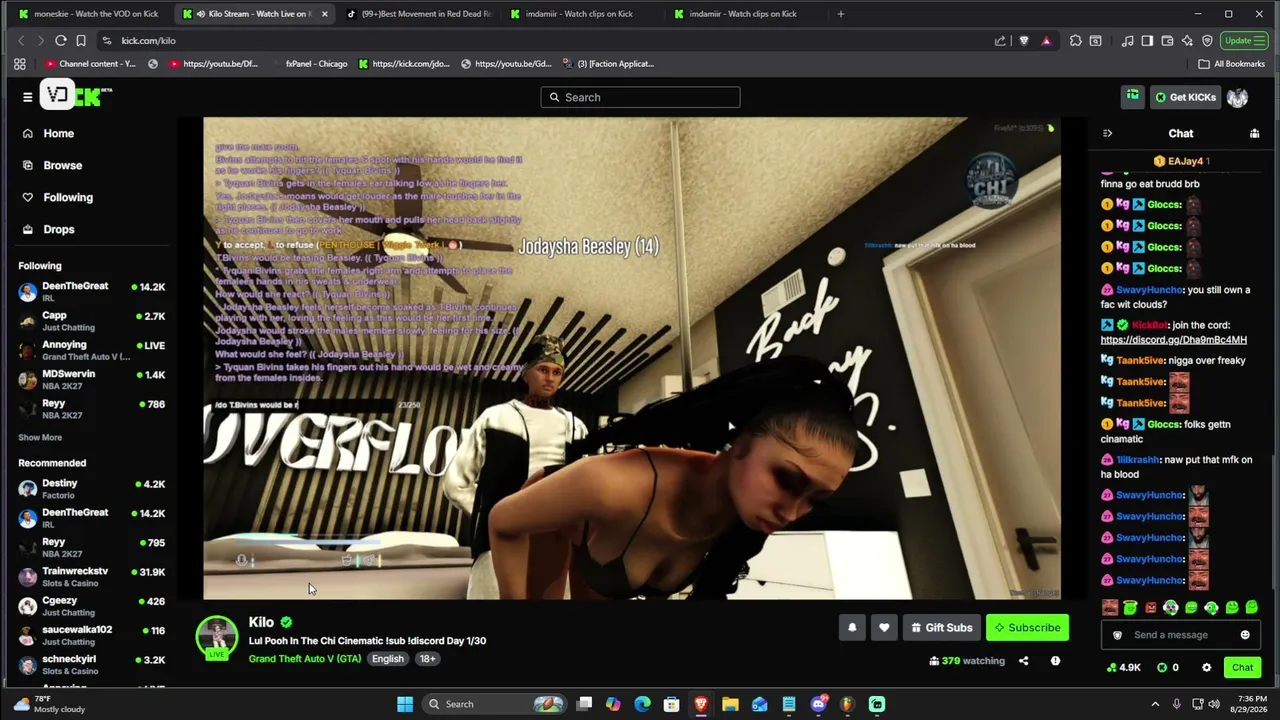The height and width of the screenshot is (720, 1280).
Task: Open saucewalka102 recommended channel
Action: (91, 635)
